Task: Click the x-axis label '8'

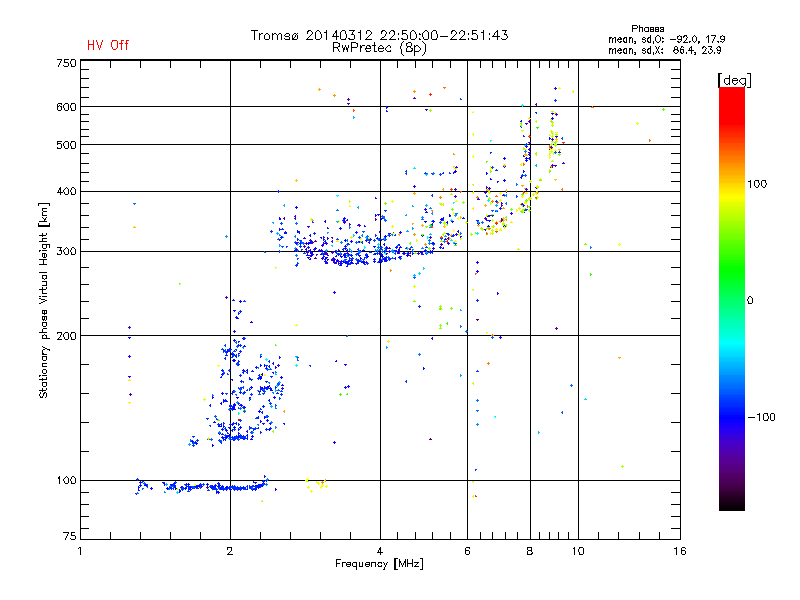Action: point(530,551)
